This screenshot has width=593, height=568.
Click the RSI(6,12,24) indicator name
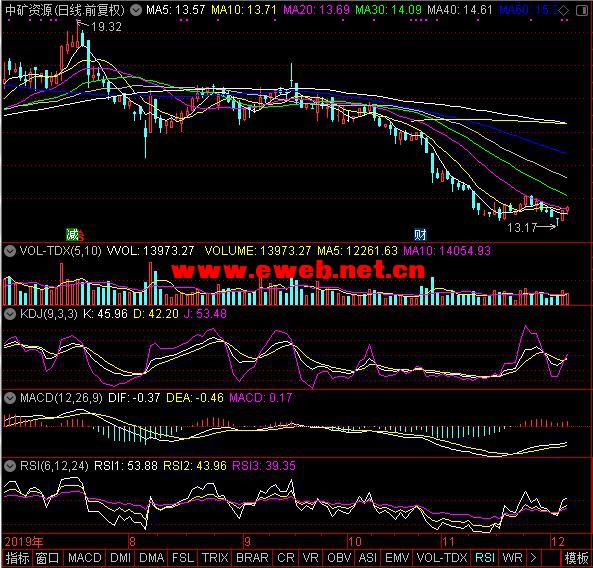point(54,466)
